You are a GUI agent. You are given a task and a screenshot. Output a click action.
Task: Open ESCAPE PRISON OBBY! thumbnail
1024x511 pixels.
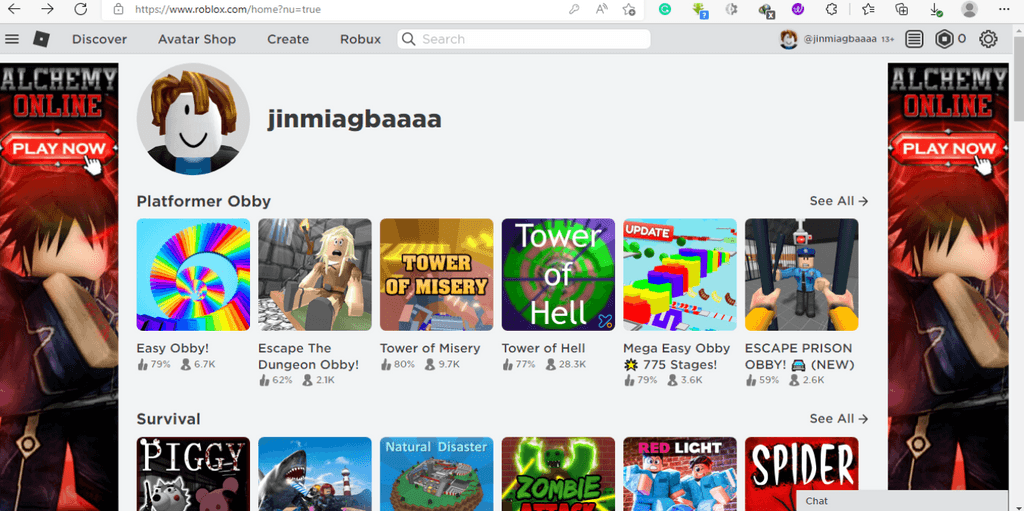pos(801,274)
